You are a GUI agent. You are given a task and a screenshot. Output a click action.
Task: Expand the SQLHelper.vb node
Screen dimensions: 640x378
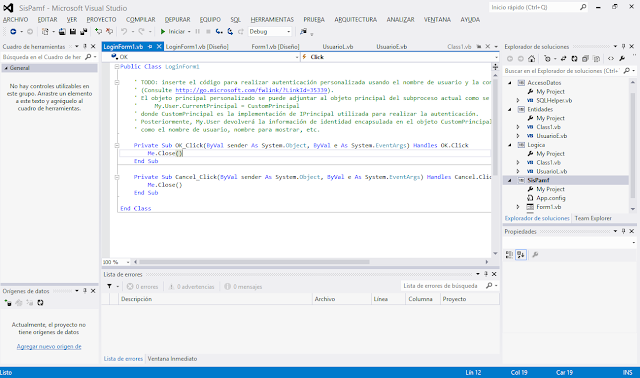[x=518, y=100]
